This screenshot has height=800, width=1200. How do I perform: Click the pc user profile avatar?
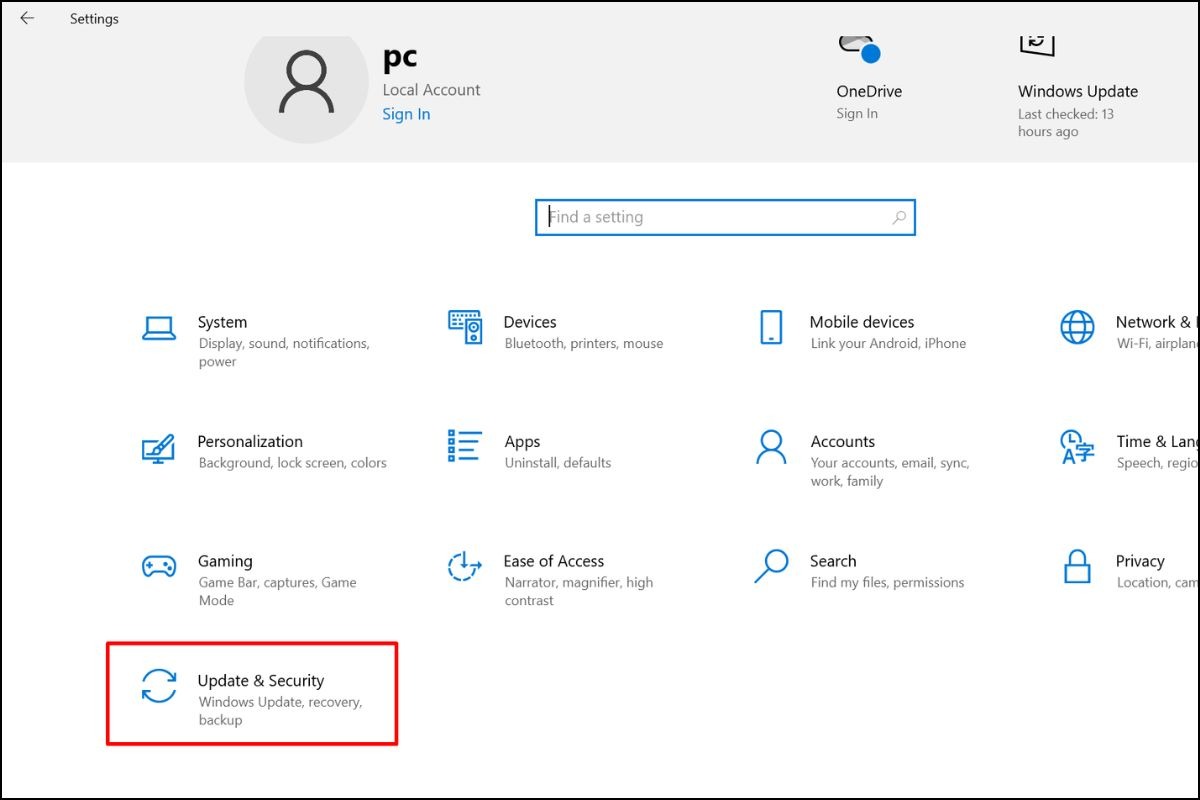[306, 84]
